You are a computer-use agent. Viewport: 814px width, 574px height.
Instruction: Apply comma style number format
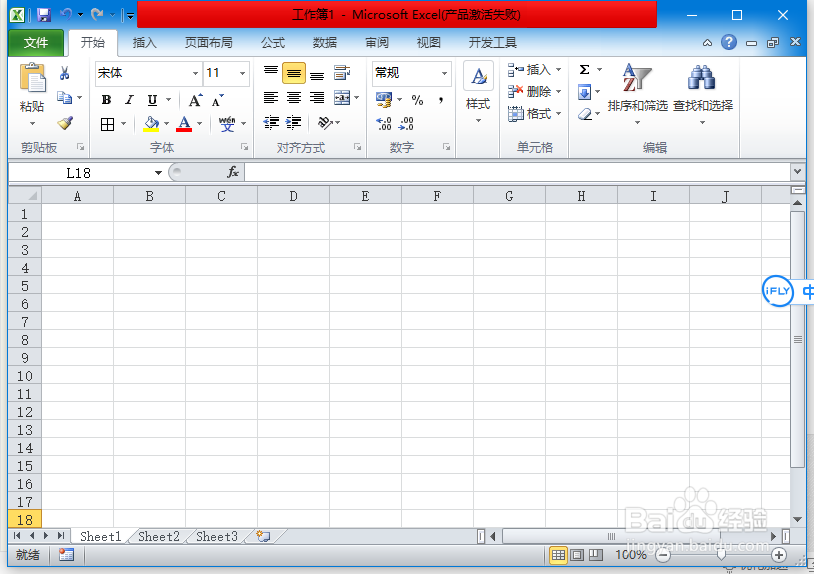tap(441, 100)
